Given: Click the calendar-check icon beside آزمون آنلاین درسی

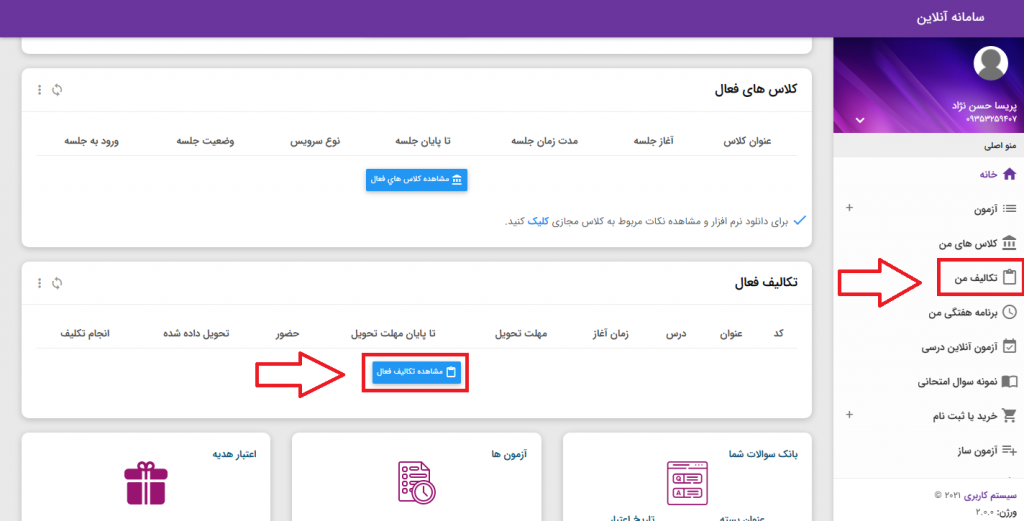Looking at the screenshot, I should coord(1009,347).
